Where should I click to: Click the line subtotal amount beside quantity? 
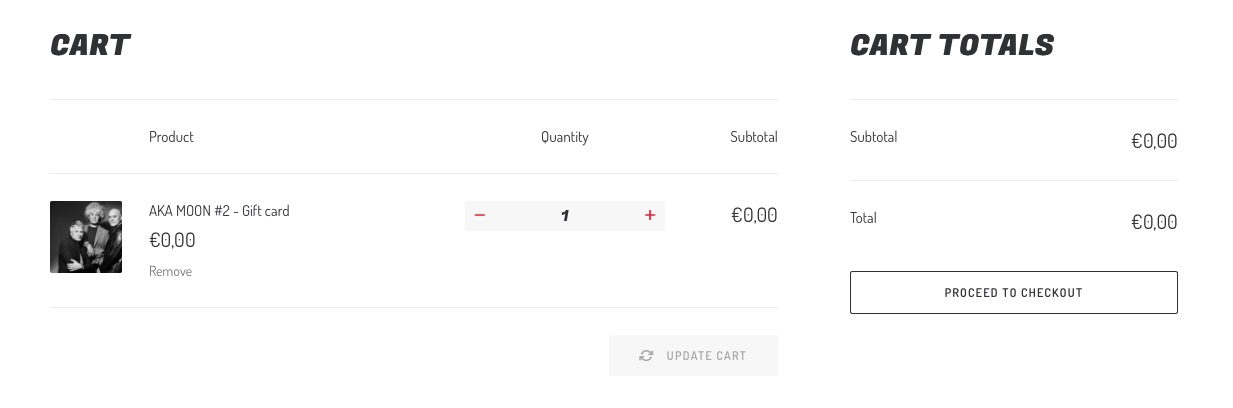tap(754, 215)
